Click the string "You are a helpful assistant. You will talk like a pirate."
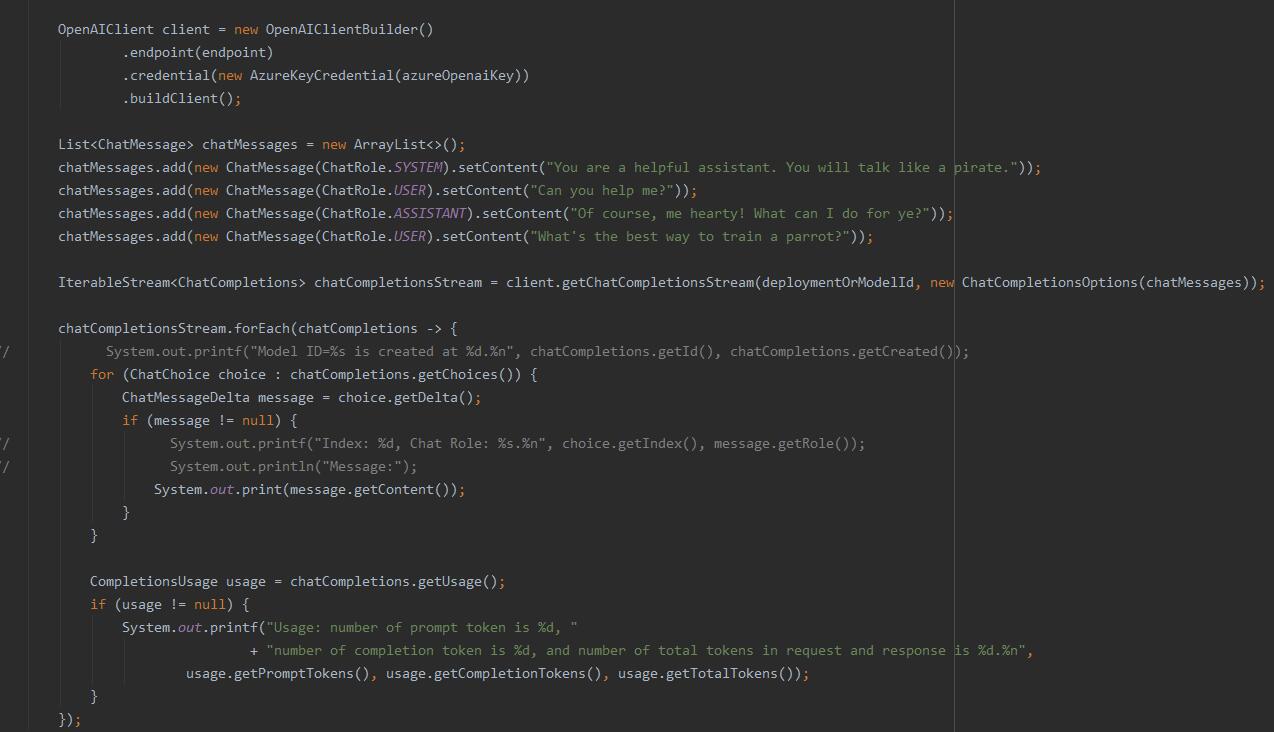 click(781, 167)
